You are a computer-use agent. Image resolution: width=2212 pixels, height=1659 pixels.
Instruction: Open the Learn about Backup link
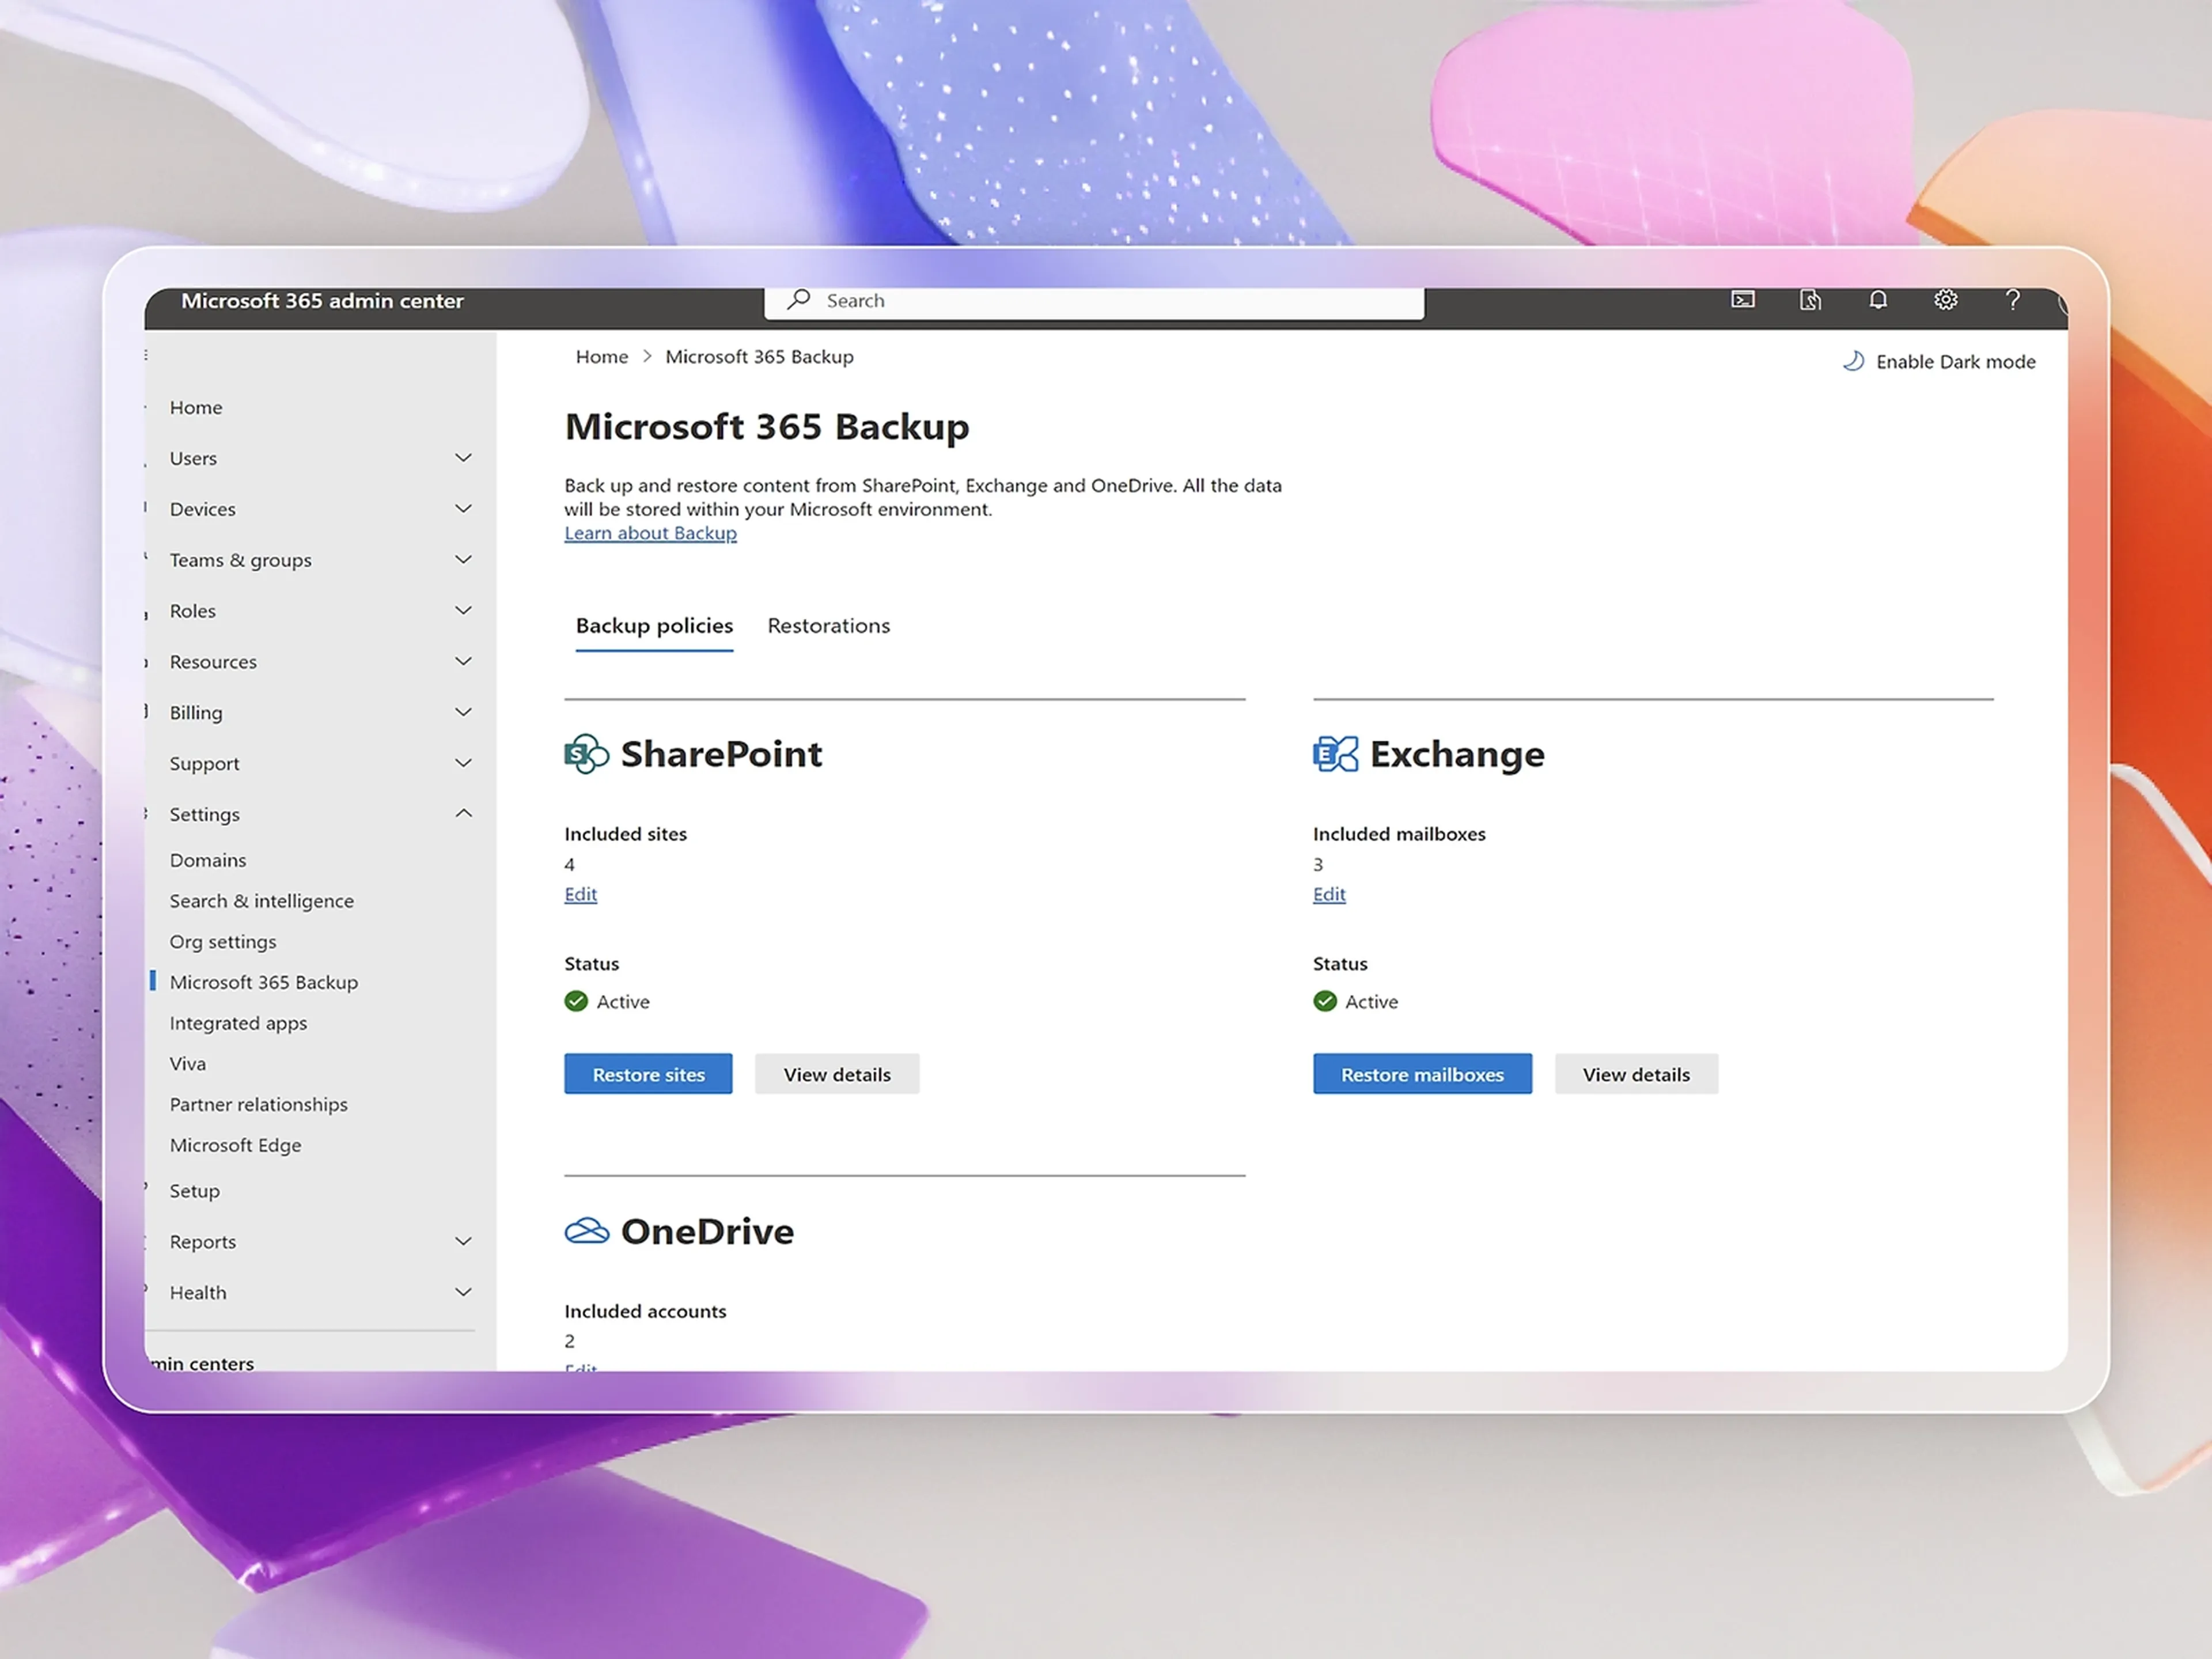[x=650, y=533]
